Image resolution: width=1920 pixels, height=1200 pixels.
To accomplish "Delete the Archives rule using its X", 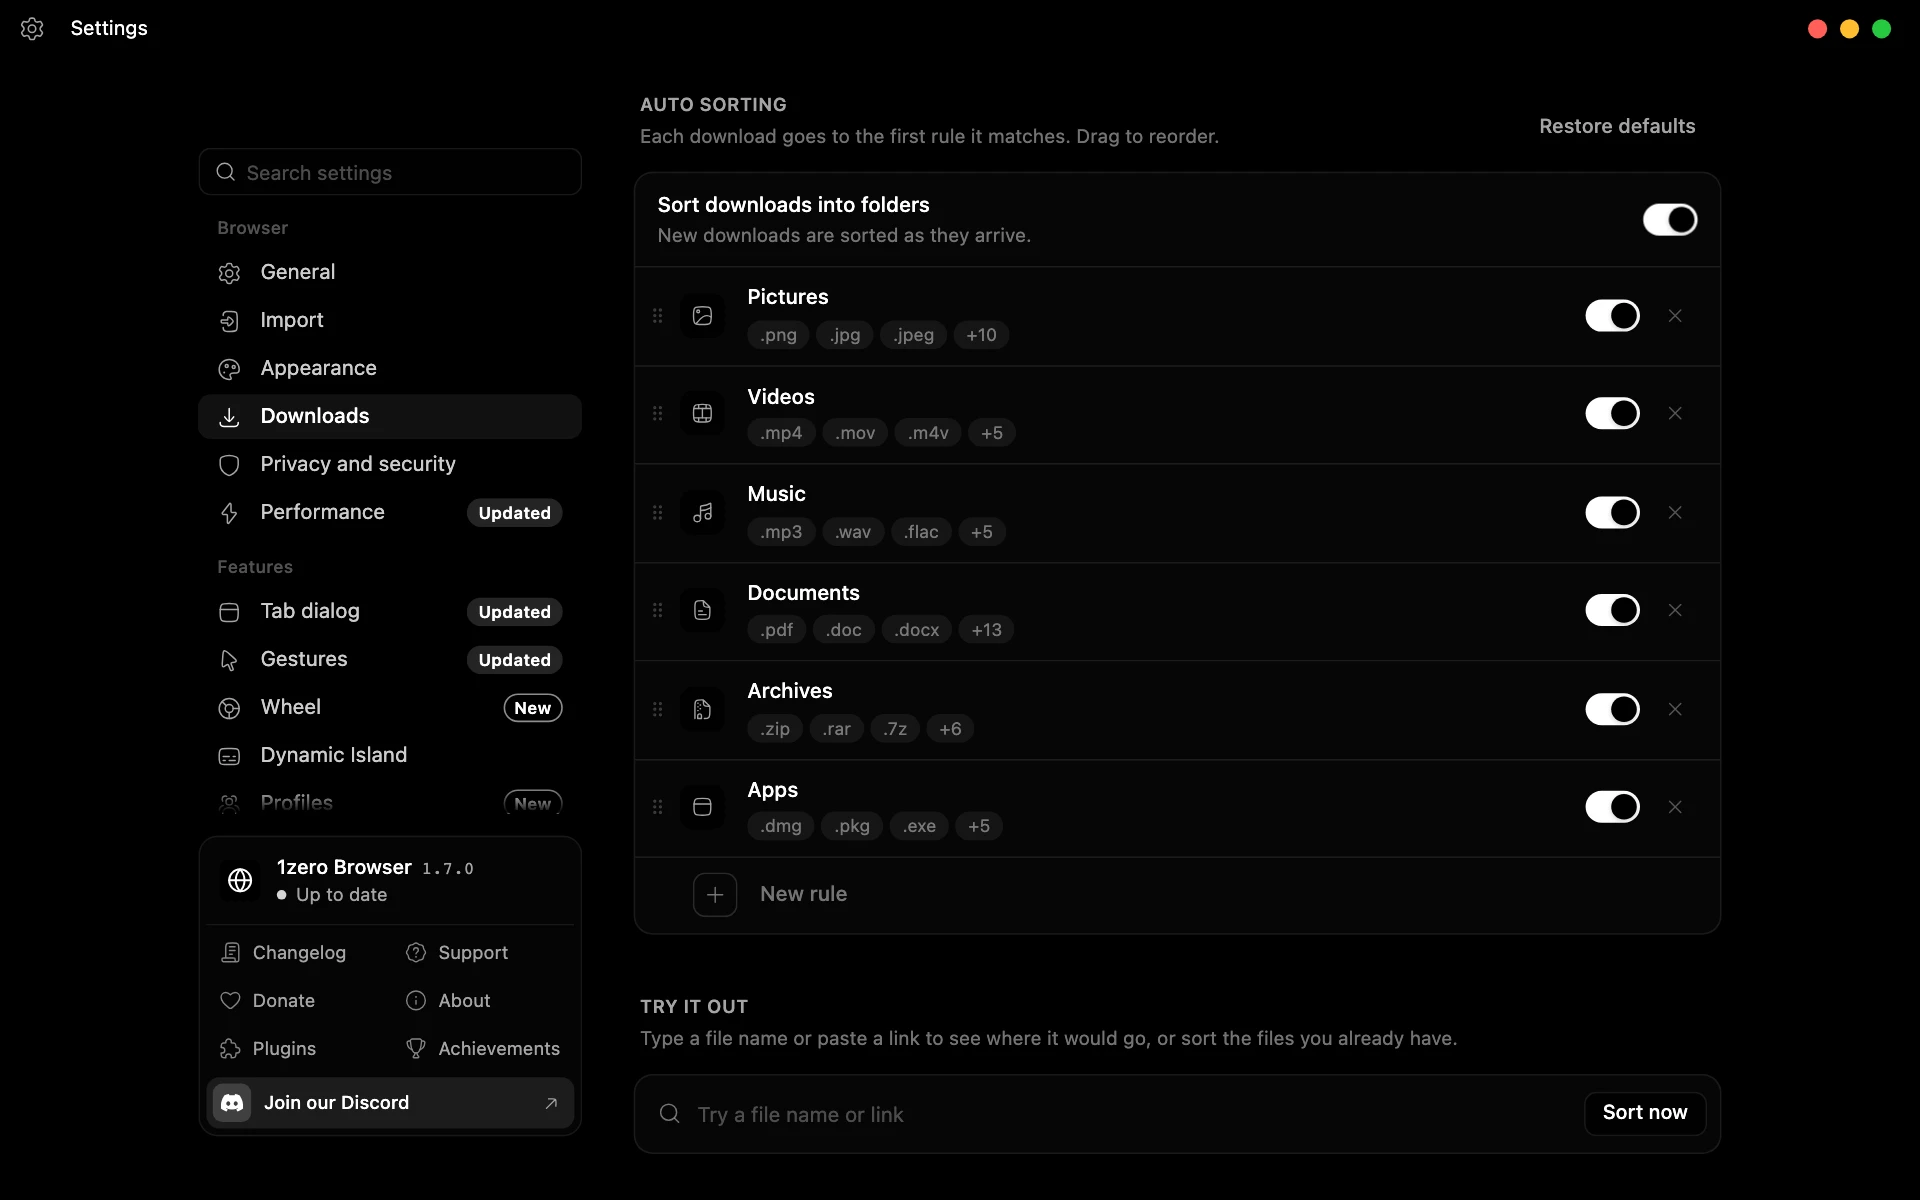I will point(1675,709).
